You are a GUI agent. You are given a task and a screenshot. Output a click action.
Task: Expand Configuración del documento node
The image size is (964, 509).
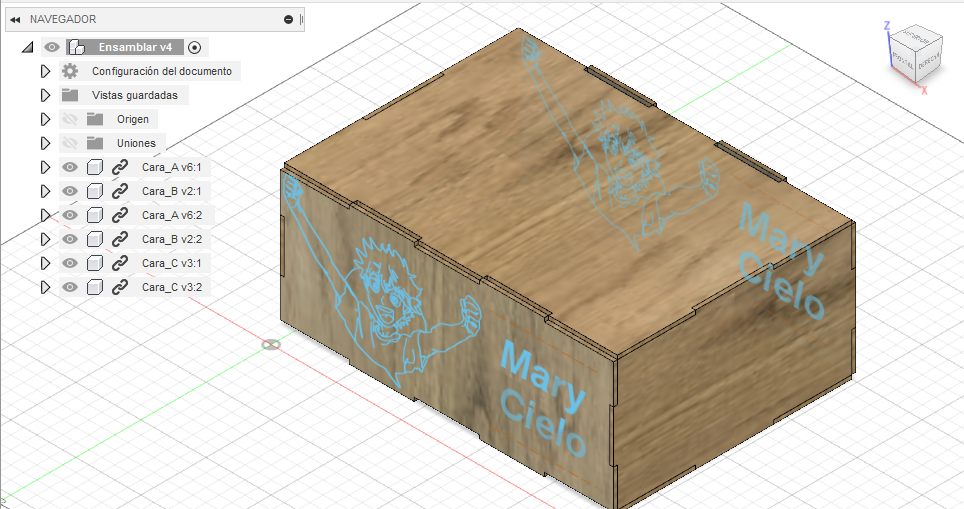[45, 71]
